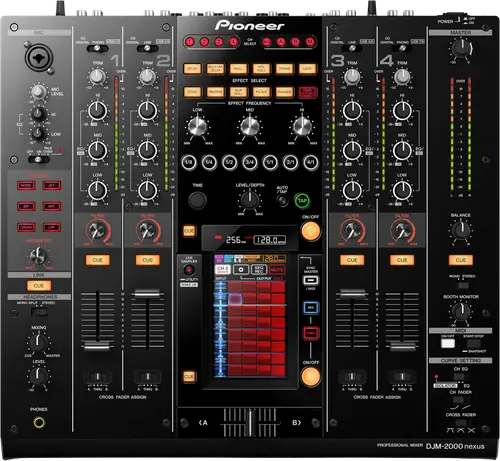500x461 pixels.
Task: Choose the 1/8 beat button
Action: (x=189, y=163)
